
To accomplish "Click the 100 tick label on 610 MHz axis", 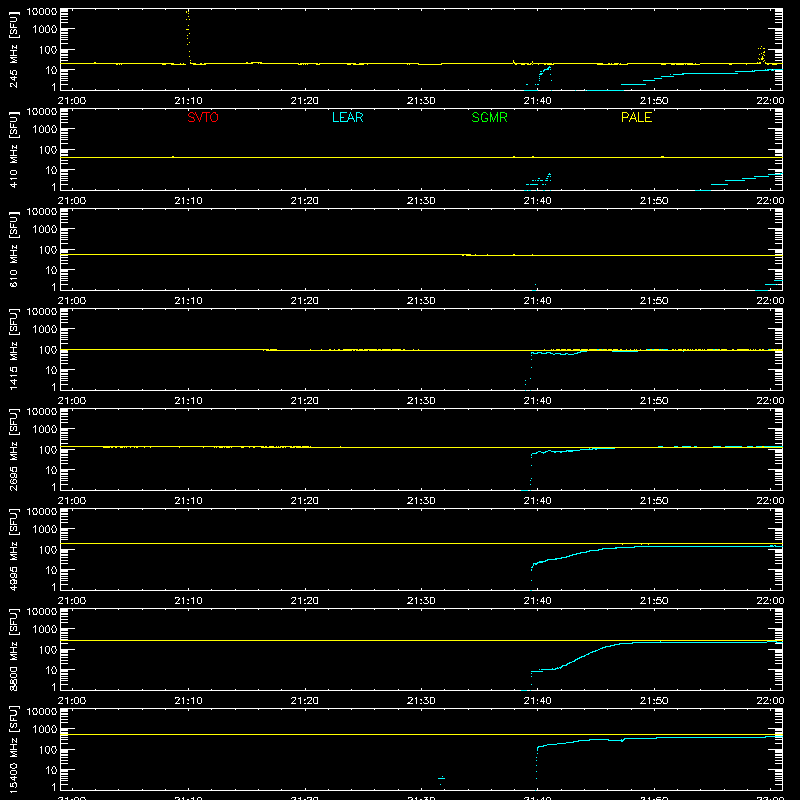I will pos(48,250).
